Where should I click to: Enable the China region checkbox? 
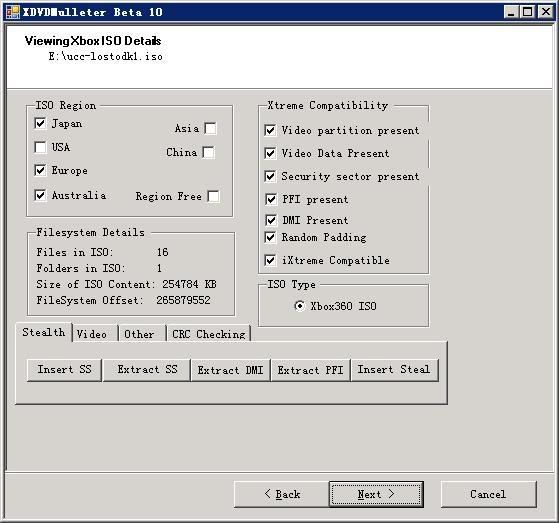point(208,153)
